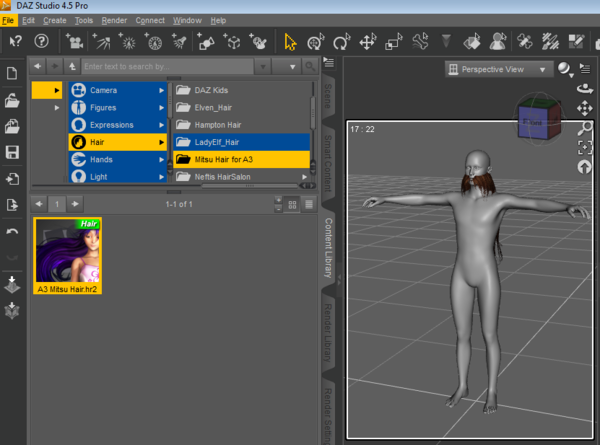Toggle icon grid view in content library

pos(292,205)
